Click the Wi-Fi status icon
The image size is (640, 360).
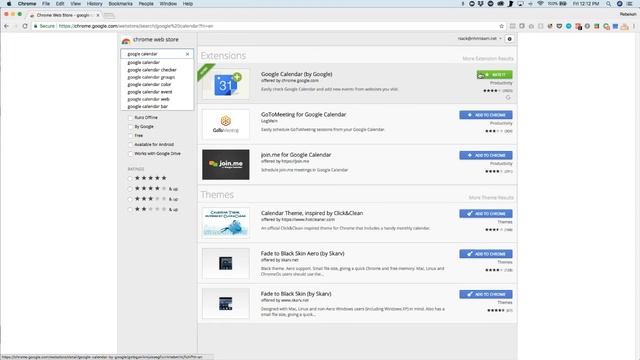pos(540,4)
